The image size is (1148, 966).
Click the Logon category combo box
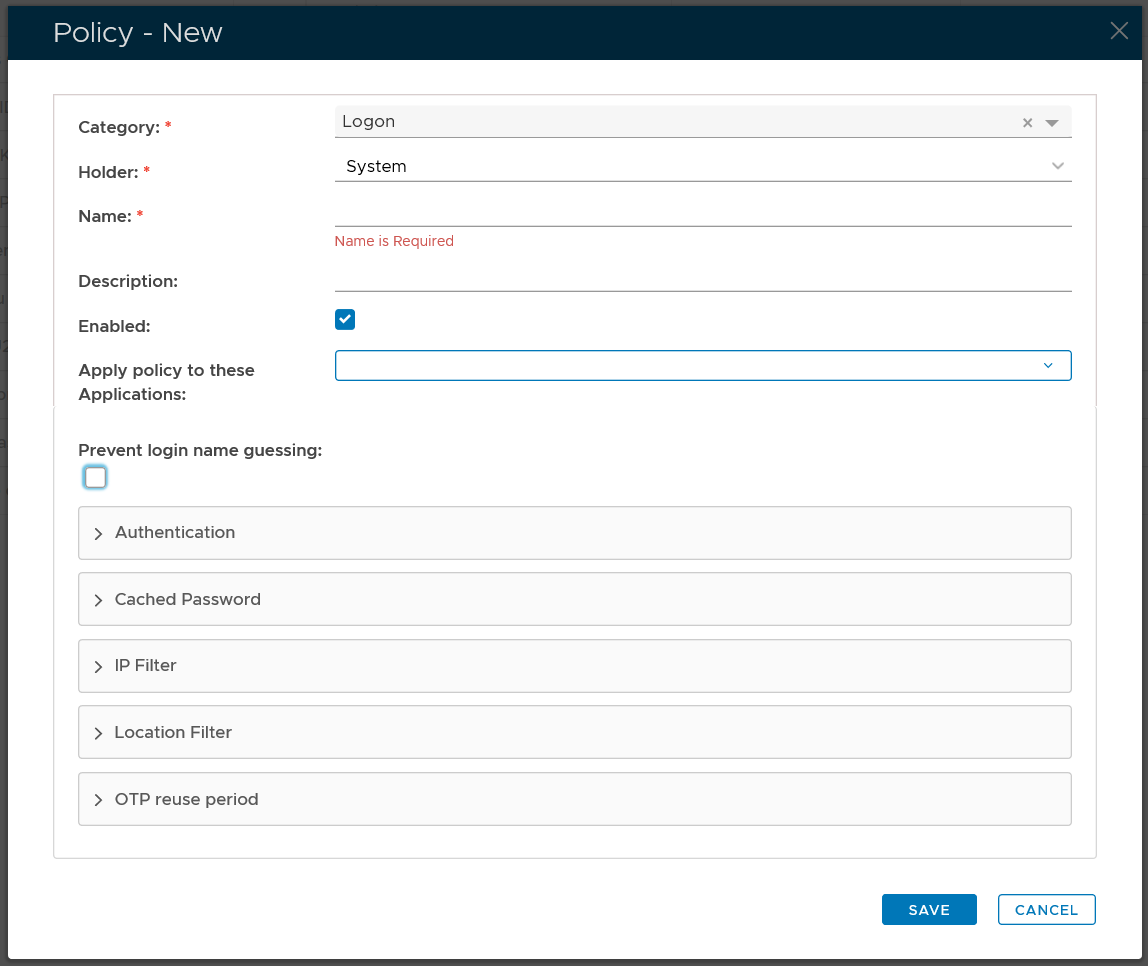pos(670,122)
